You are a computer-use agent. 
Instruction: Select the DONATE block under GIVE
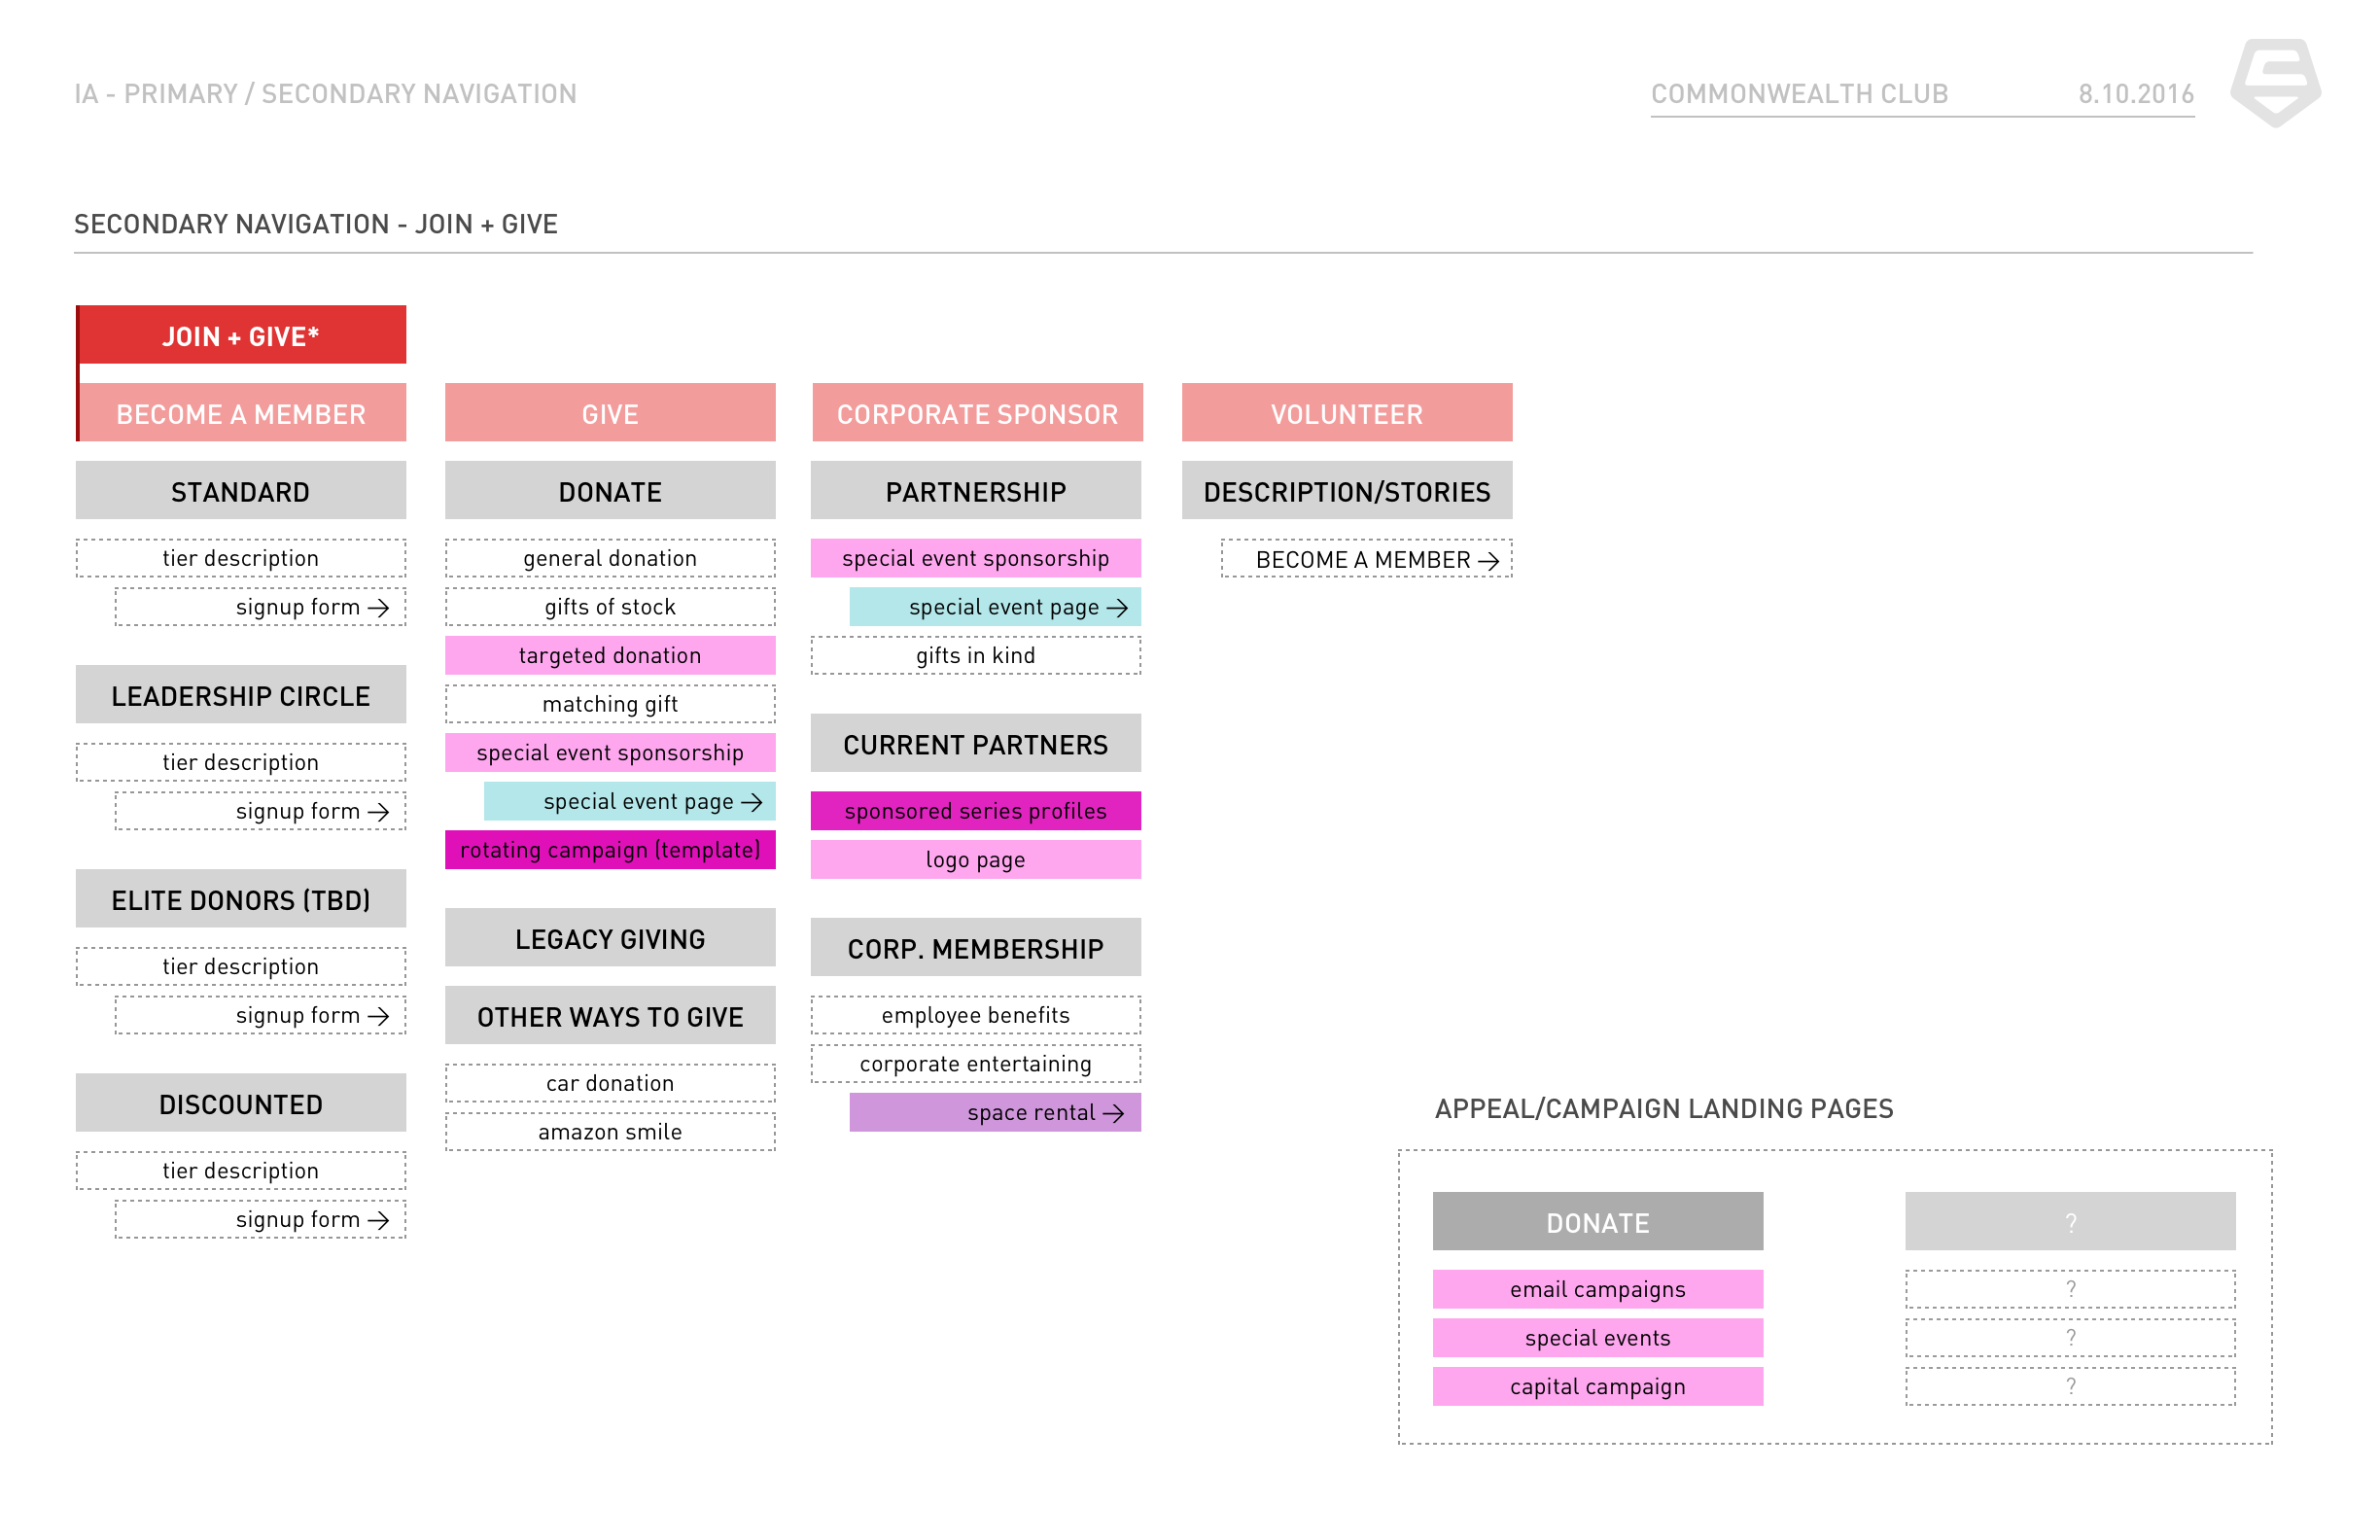pyautogui.click(x=610, y=491)
